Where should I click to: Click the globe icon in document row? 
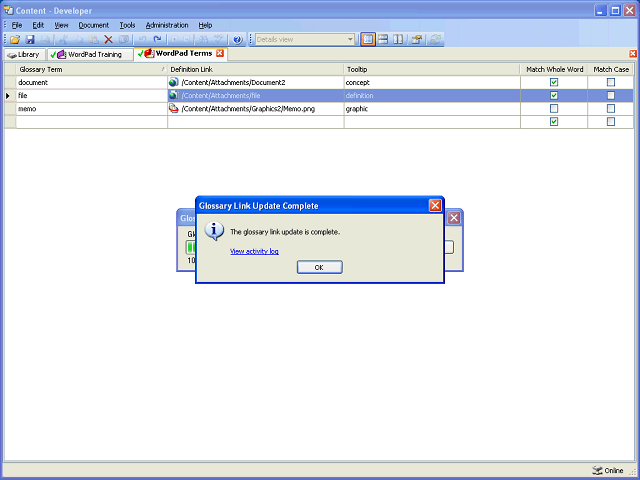173,82
